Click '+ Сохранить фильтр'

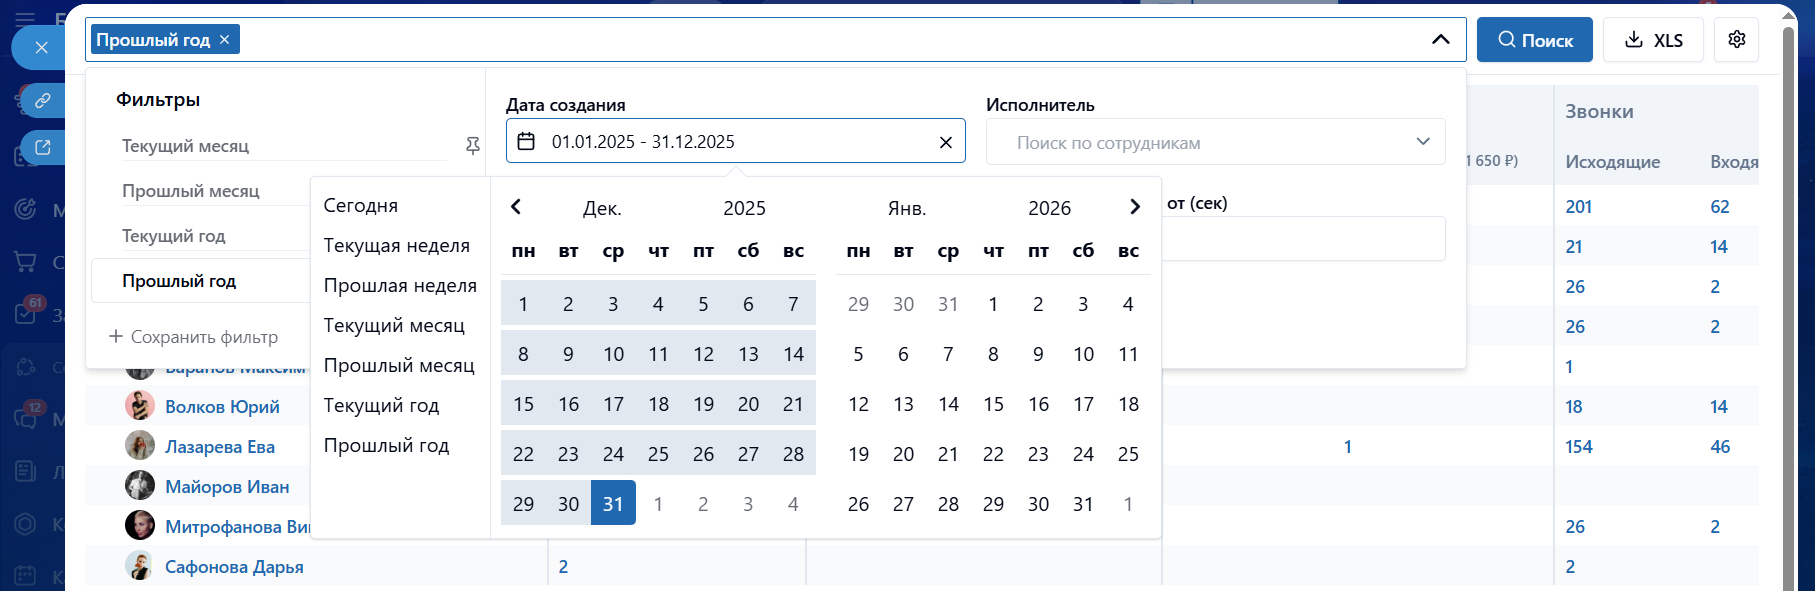pos(193,337)
